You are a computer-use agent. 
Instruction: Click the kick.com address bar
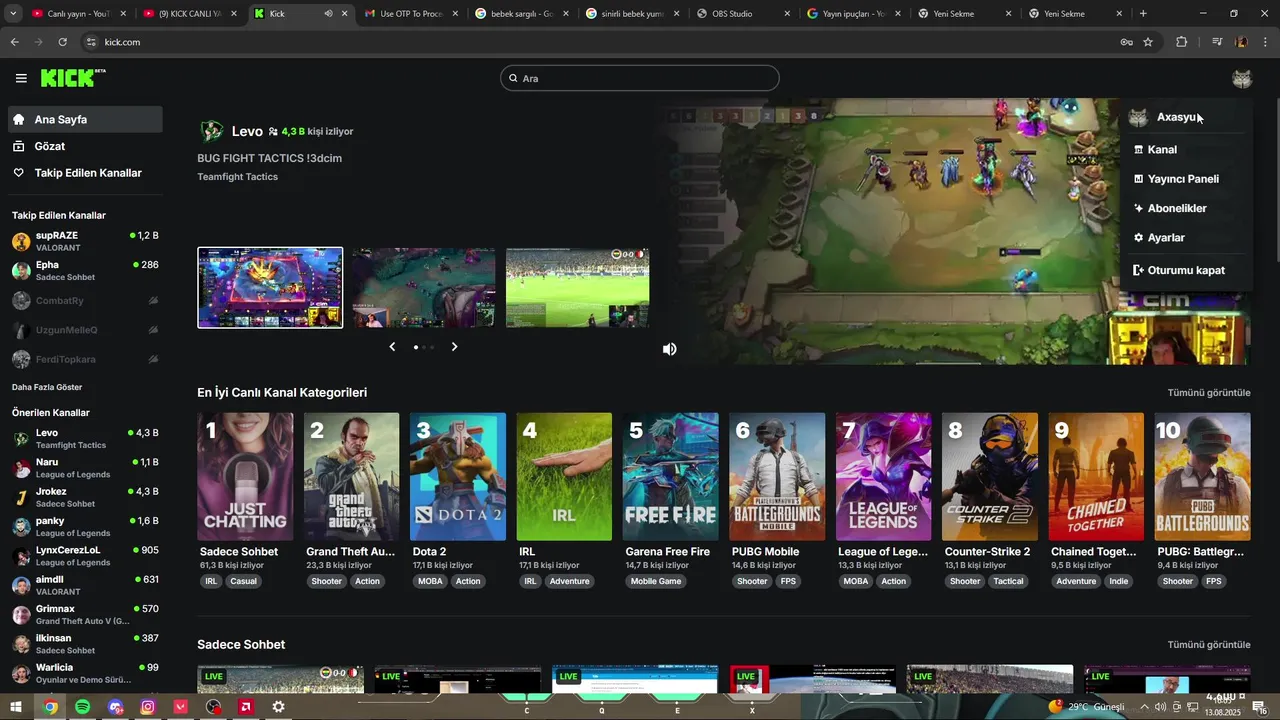point(600,42)
